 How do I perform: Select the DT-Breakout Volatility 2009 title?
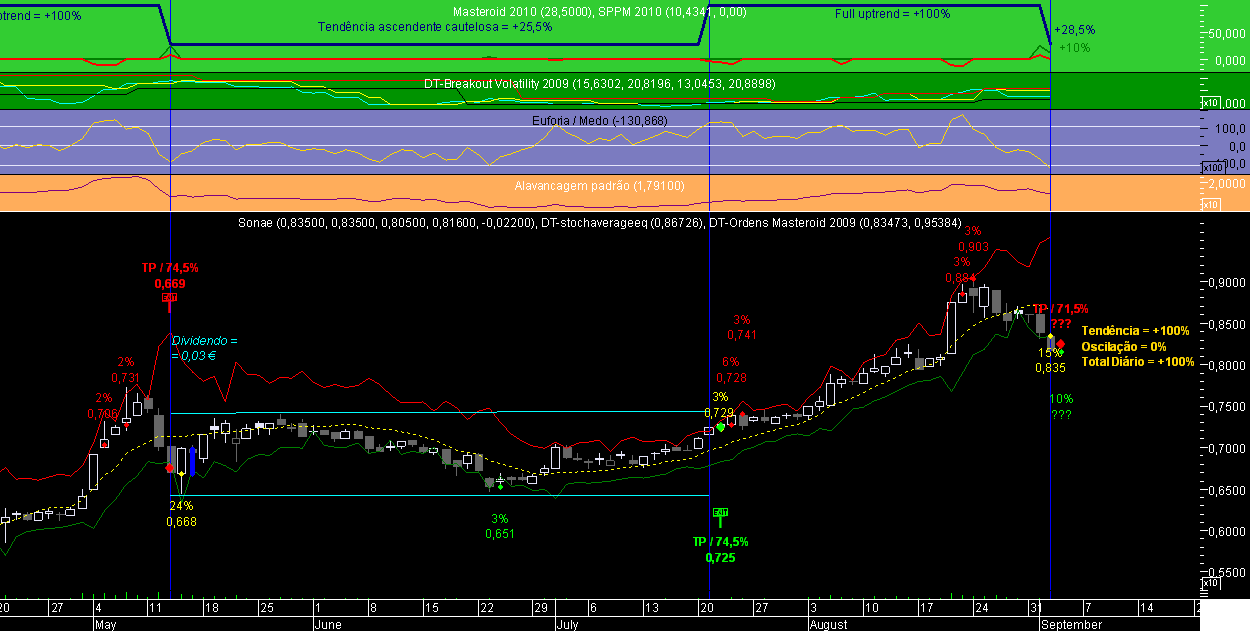point(599,84)
